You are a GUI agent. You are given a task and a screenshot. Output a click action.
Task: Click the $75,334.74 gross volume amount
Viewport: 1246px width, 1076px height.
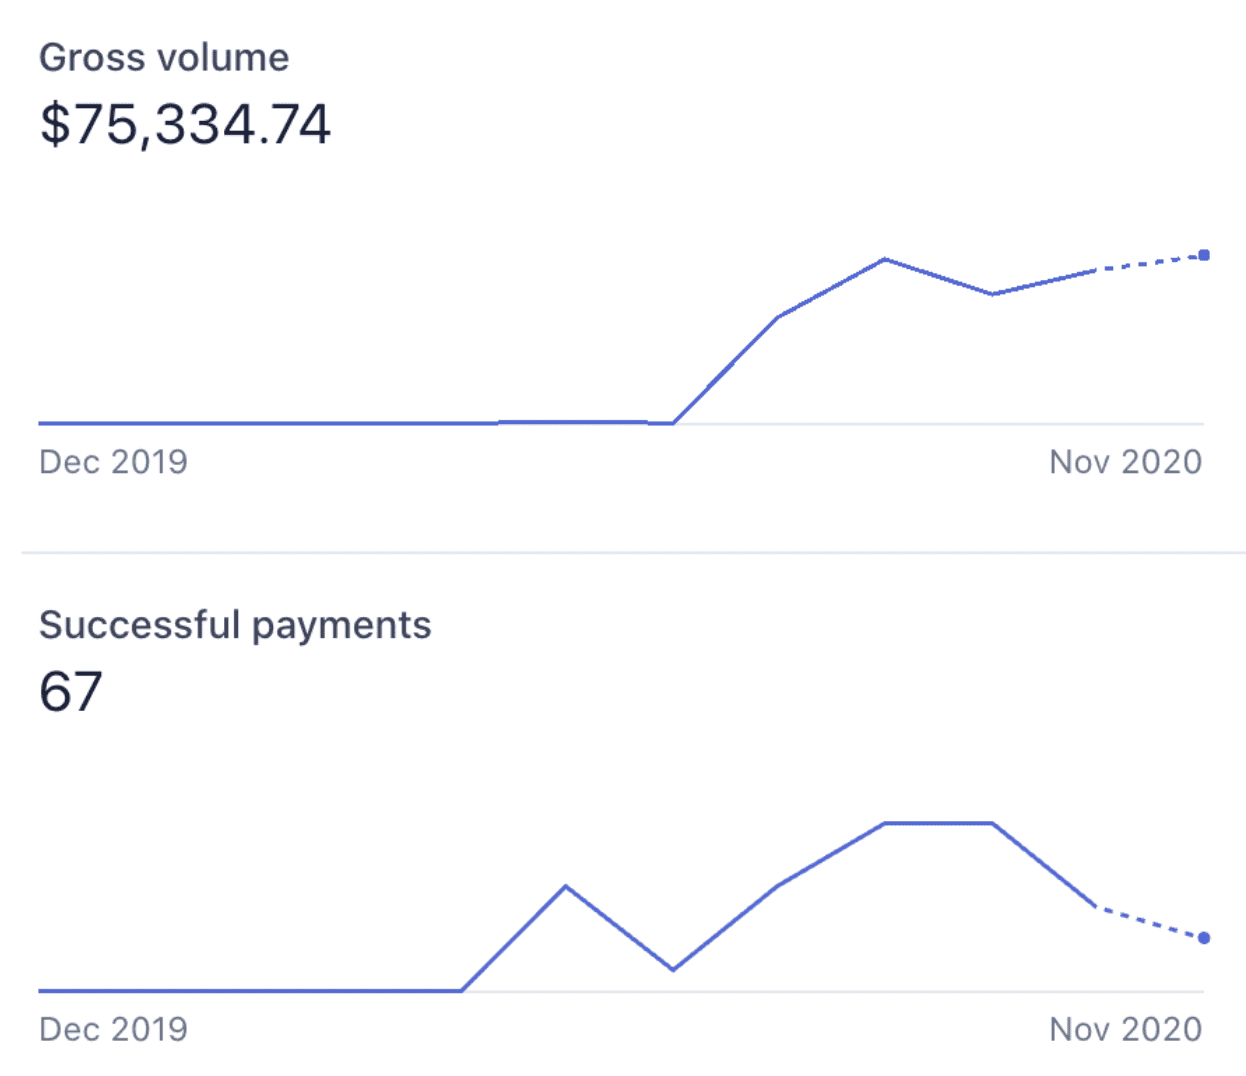tap(185, 125)
